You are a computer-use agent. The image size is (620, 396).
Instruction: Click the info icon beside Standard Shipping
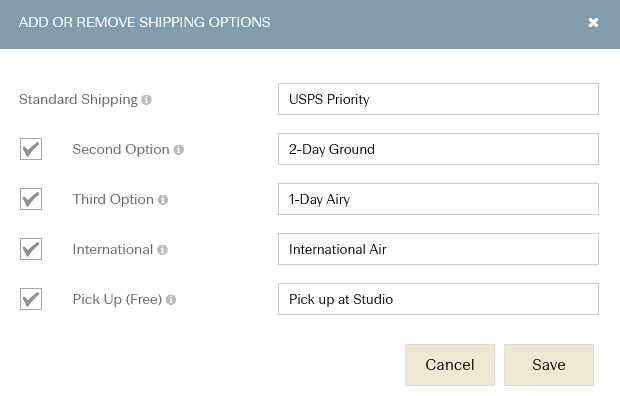click(147, 100)
